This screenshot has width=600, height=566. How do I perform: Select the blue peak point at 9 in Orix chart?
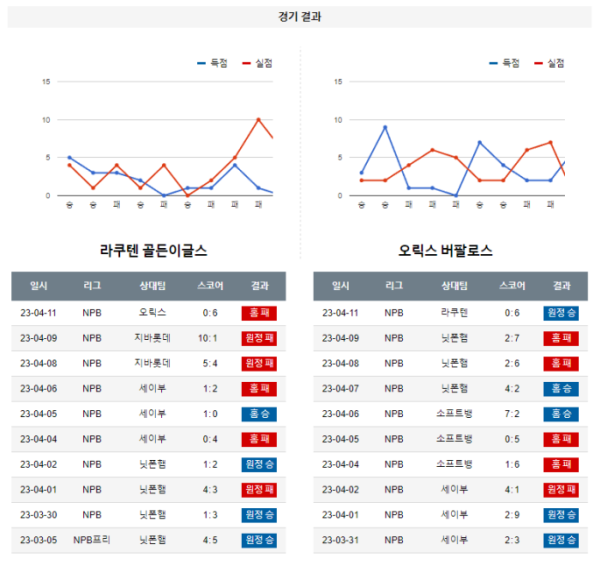tap(385, 127)
